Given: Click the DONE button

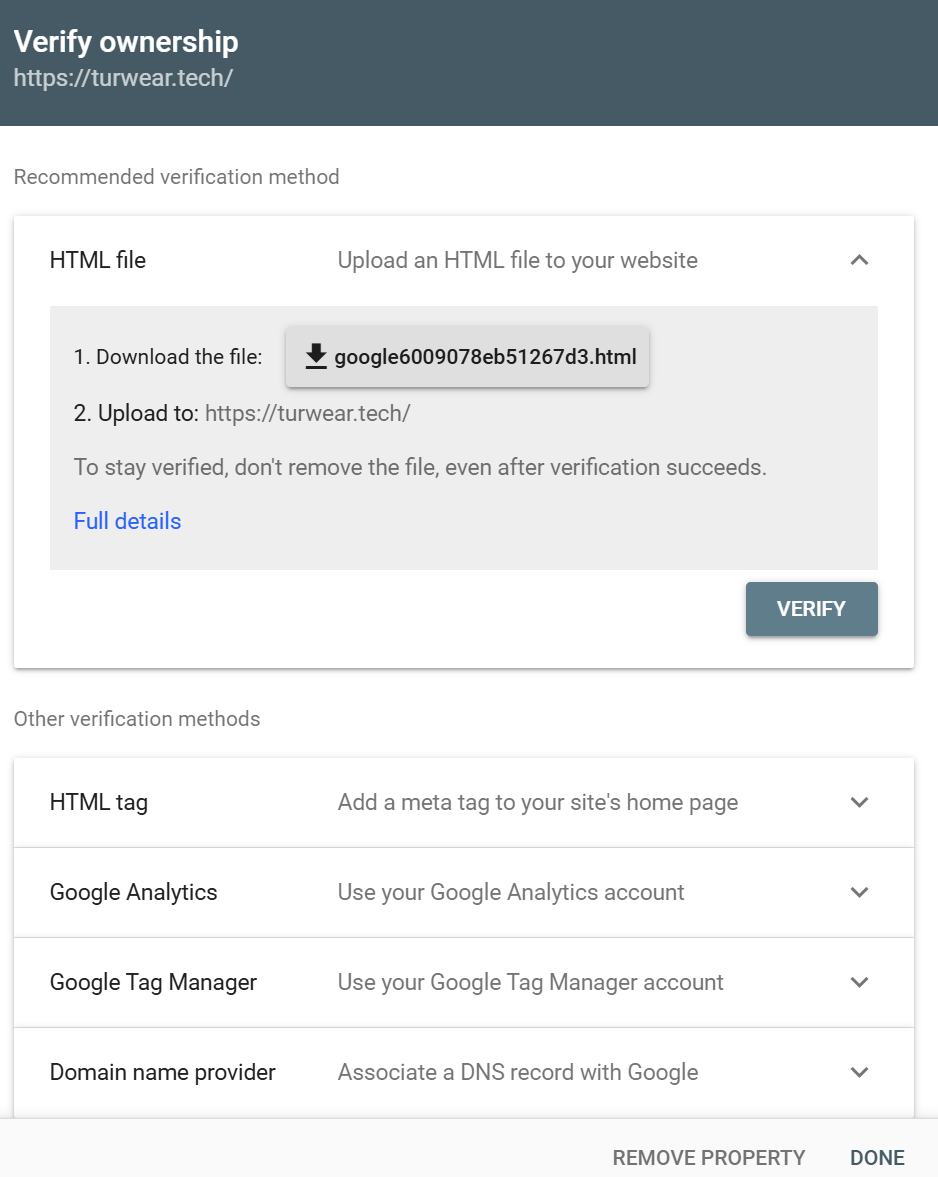Looking at the screenshot, I should tap(877, 1157).
